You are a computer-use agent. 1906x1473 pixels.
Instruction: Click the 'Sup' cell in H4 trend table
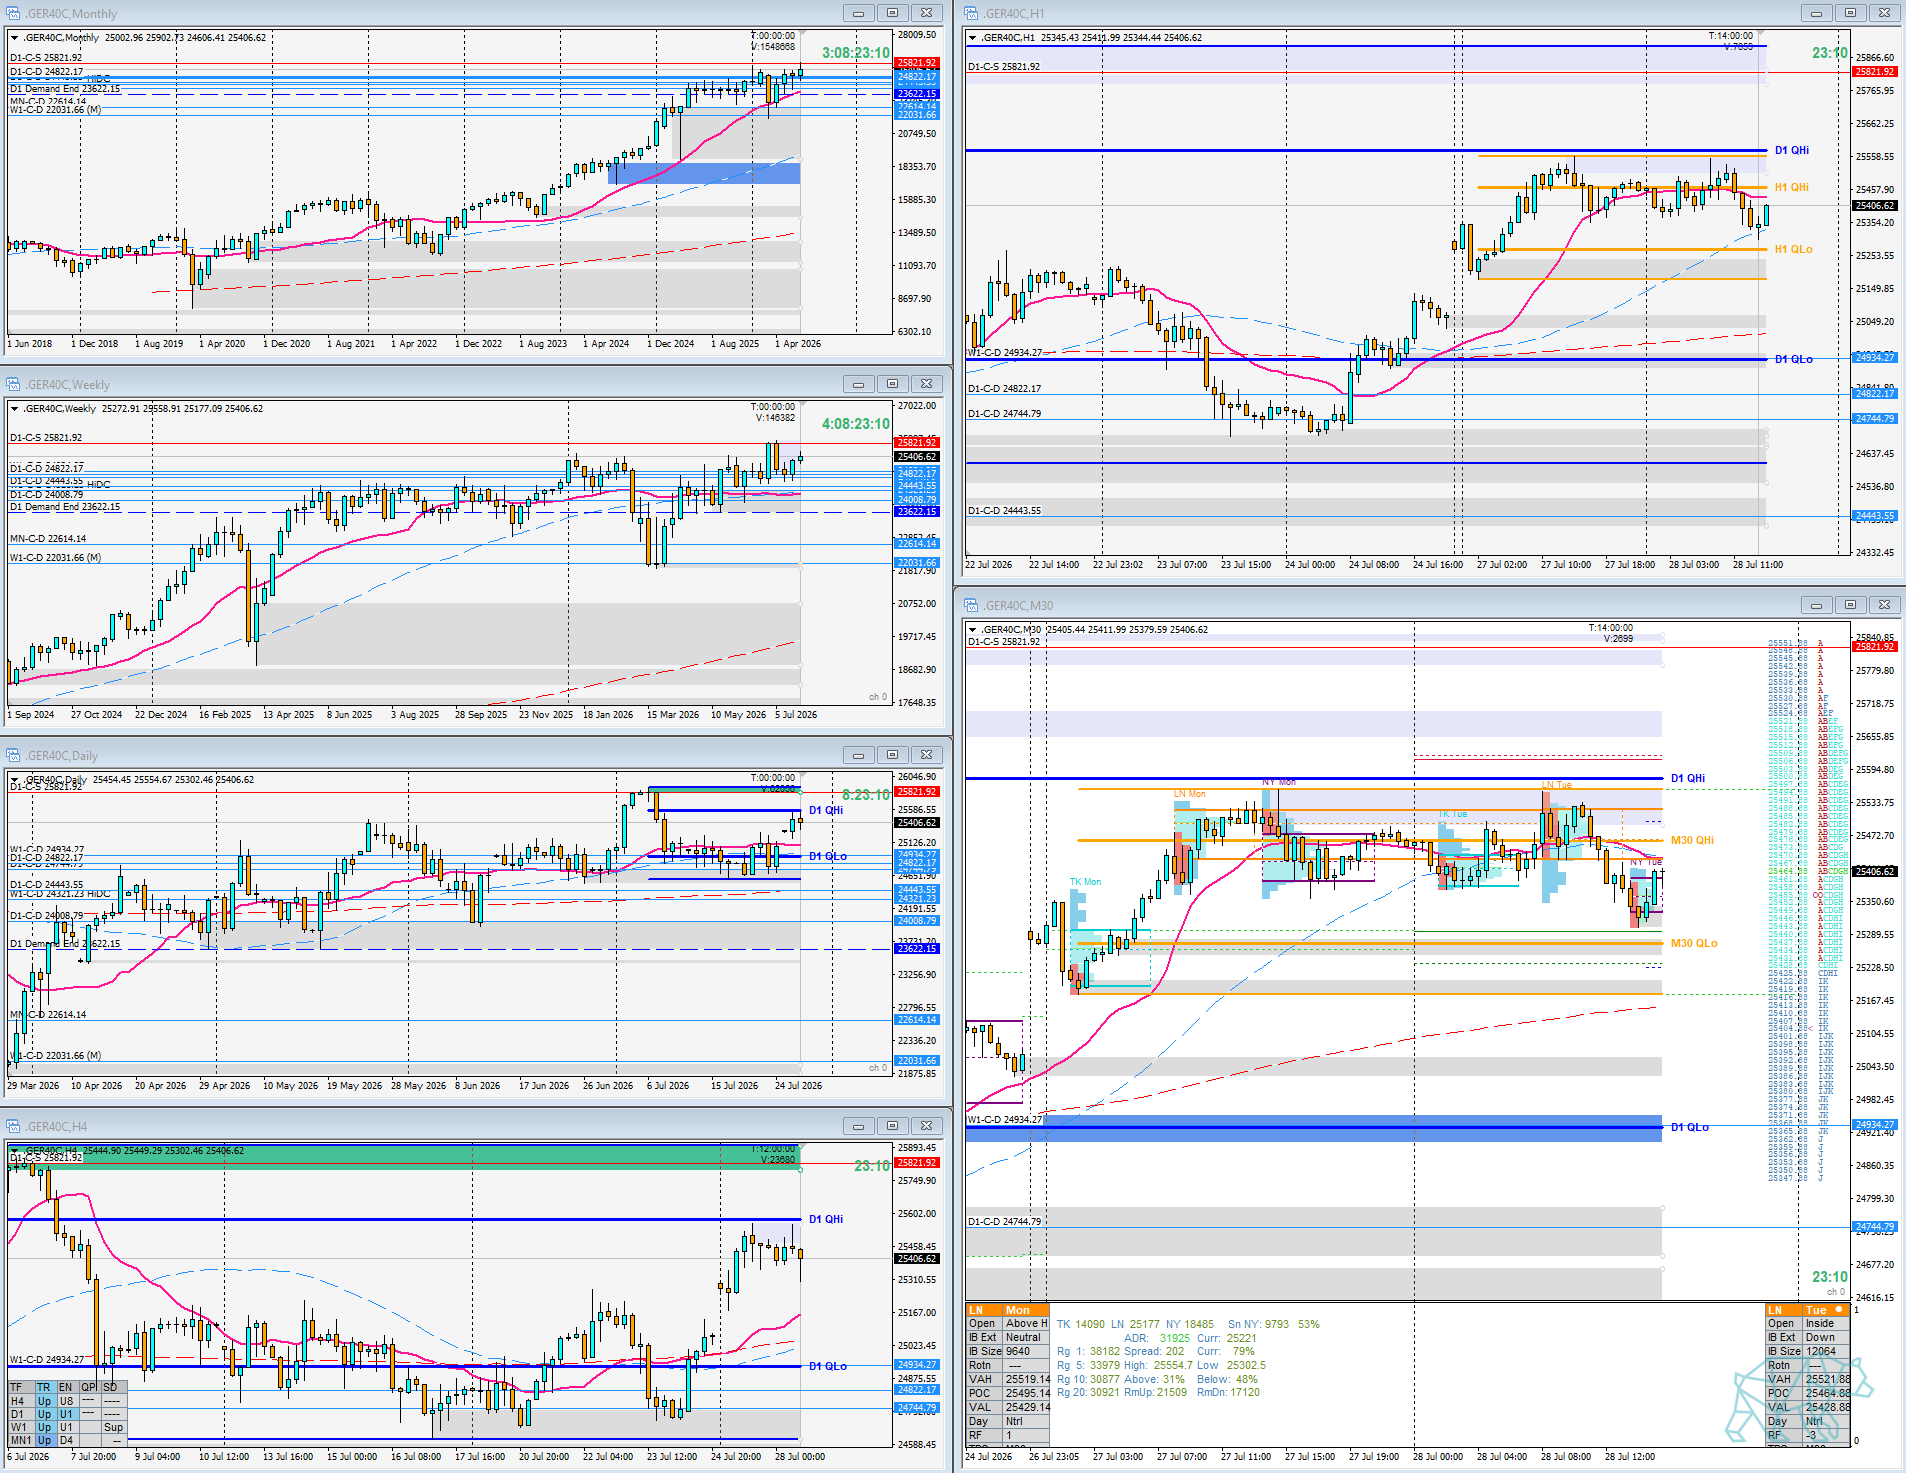coord(113,1427)
